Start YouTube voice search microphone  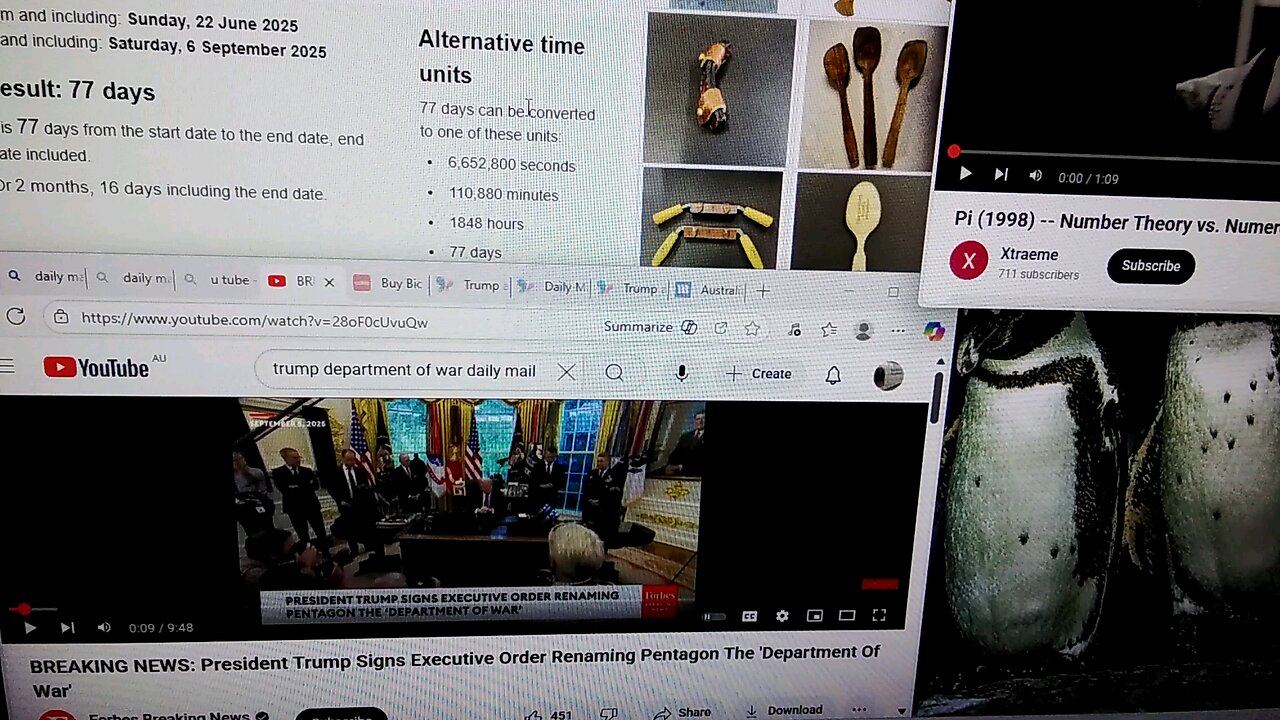(681, 373)
